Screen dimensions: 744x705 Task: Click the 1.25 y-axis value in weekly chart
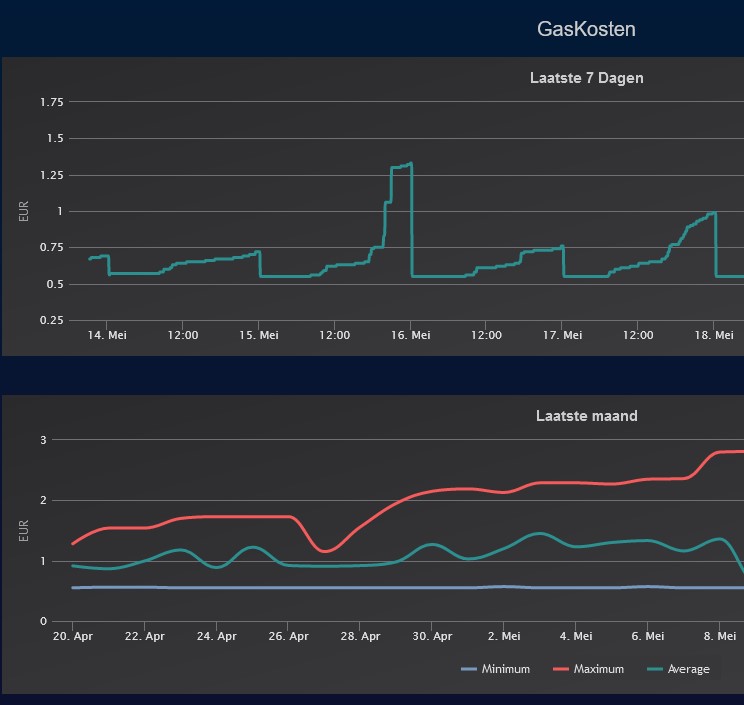(x=51, y=176)
